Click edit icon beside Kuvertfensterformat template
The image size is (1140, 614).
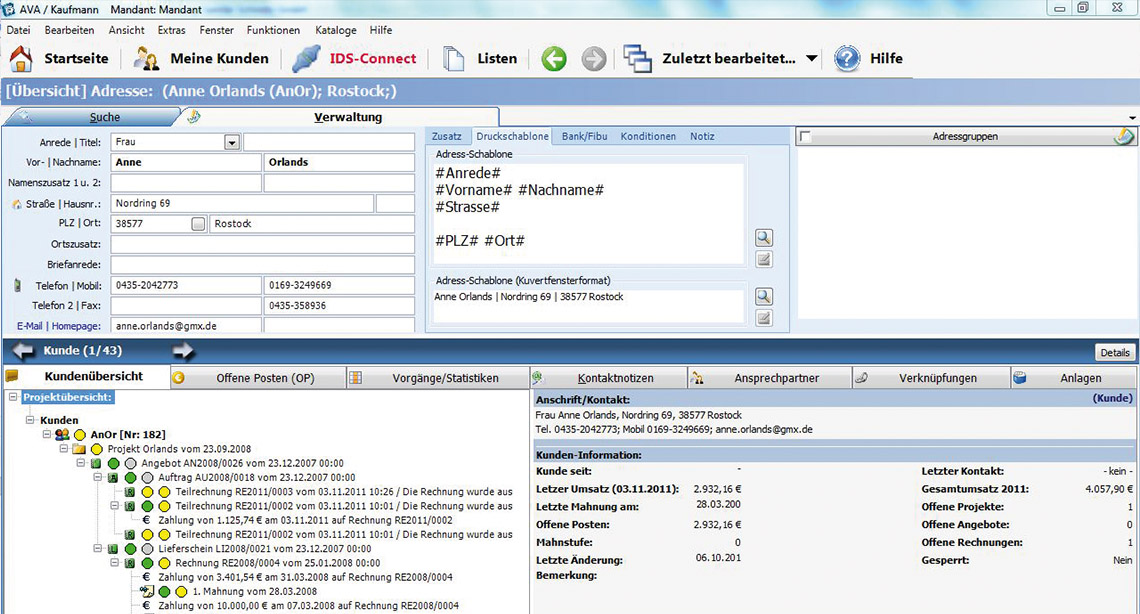[x=763, y=318]
